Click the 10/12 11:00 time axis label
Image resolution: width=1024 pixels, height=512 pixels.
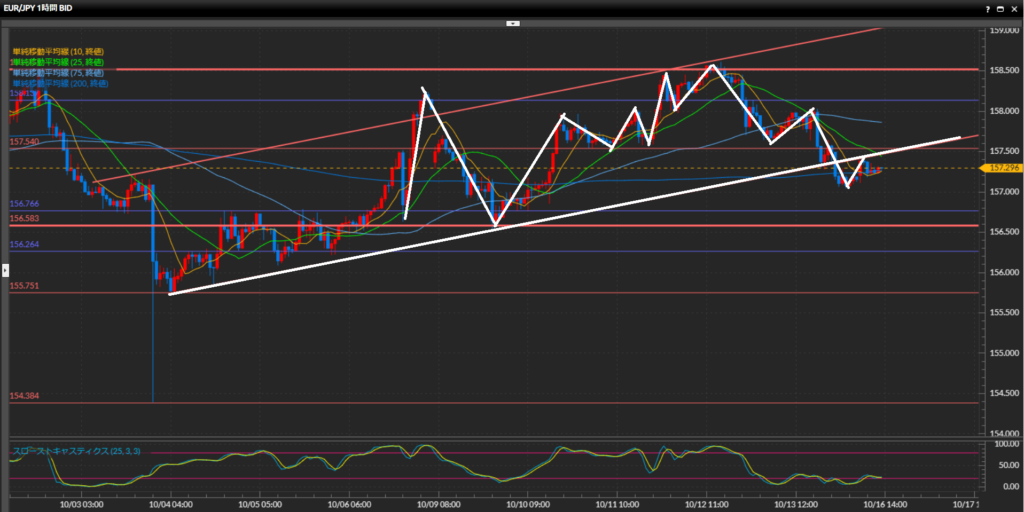tap(706, 506)
